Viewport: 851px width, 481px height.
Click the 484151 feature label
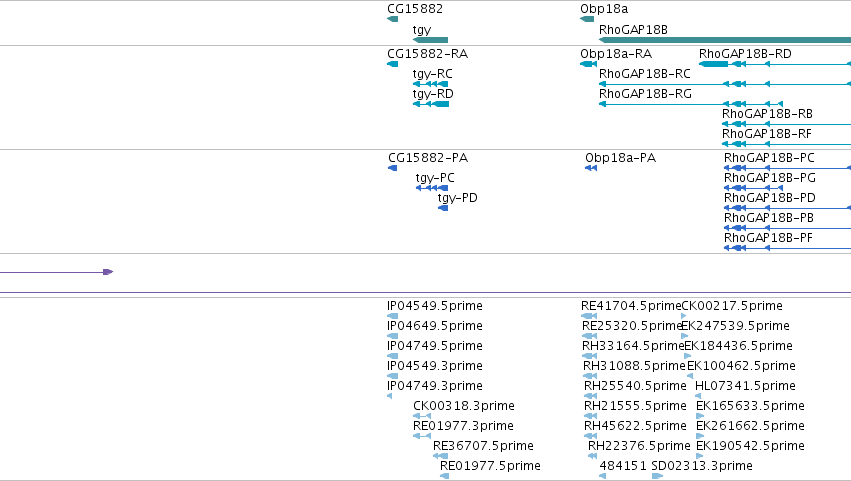pyautogui.click(x=623, y=466)
